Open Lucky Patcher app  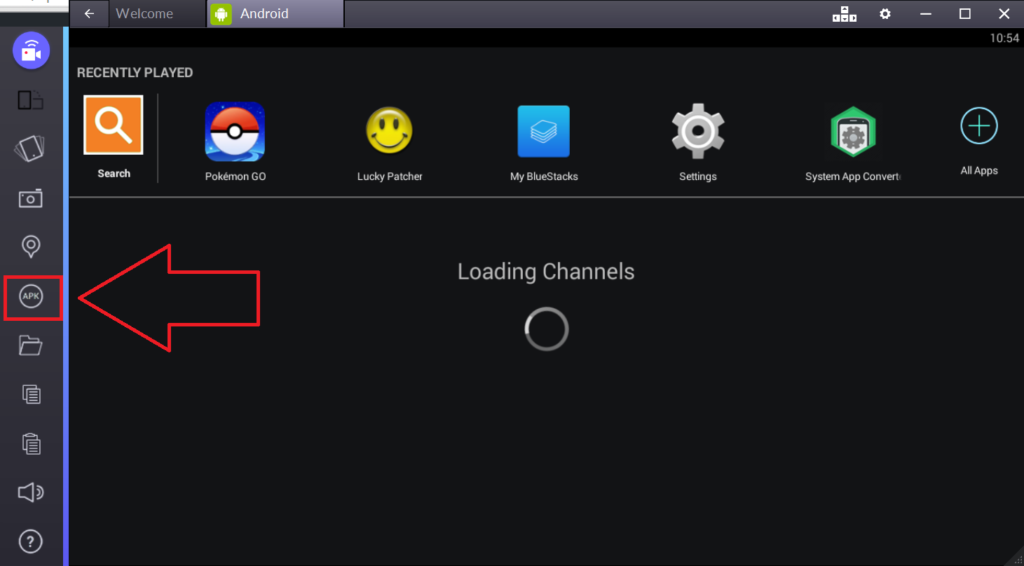tap(390, 132)
